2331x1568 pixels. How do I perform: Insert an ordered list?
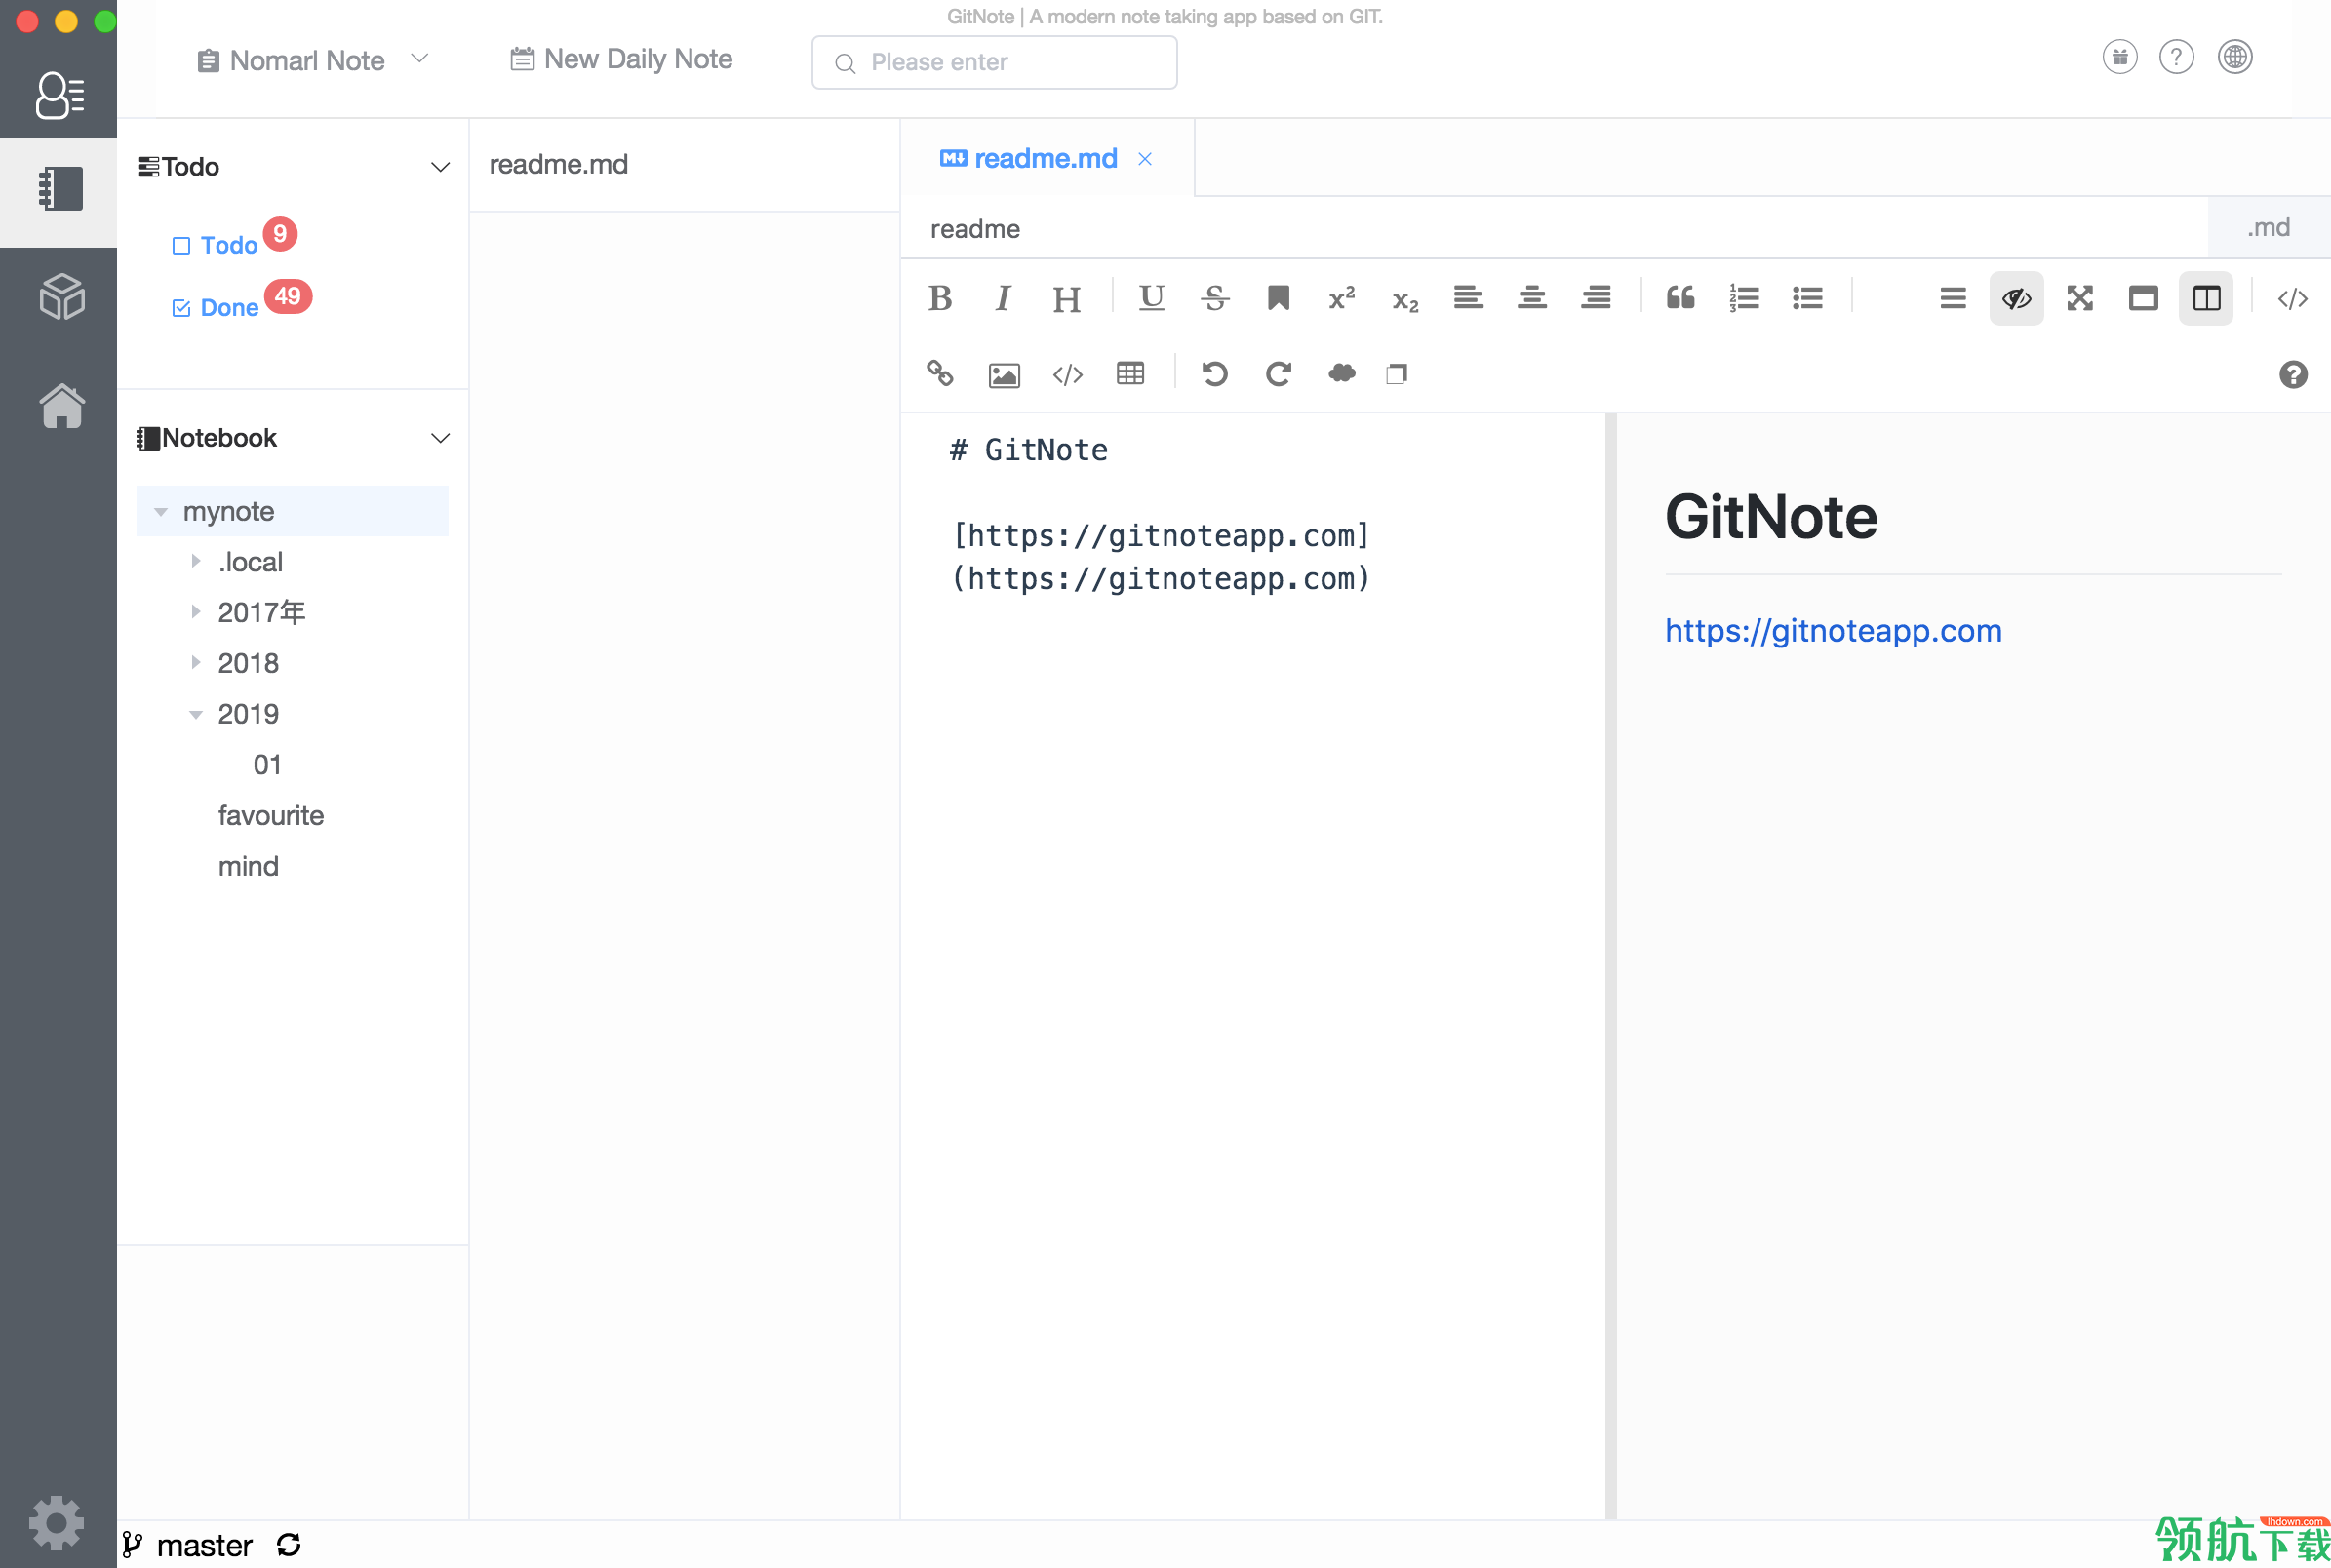coord(1743,298)
